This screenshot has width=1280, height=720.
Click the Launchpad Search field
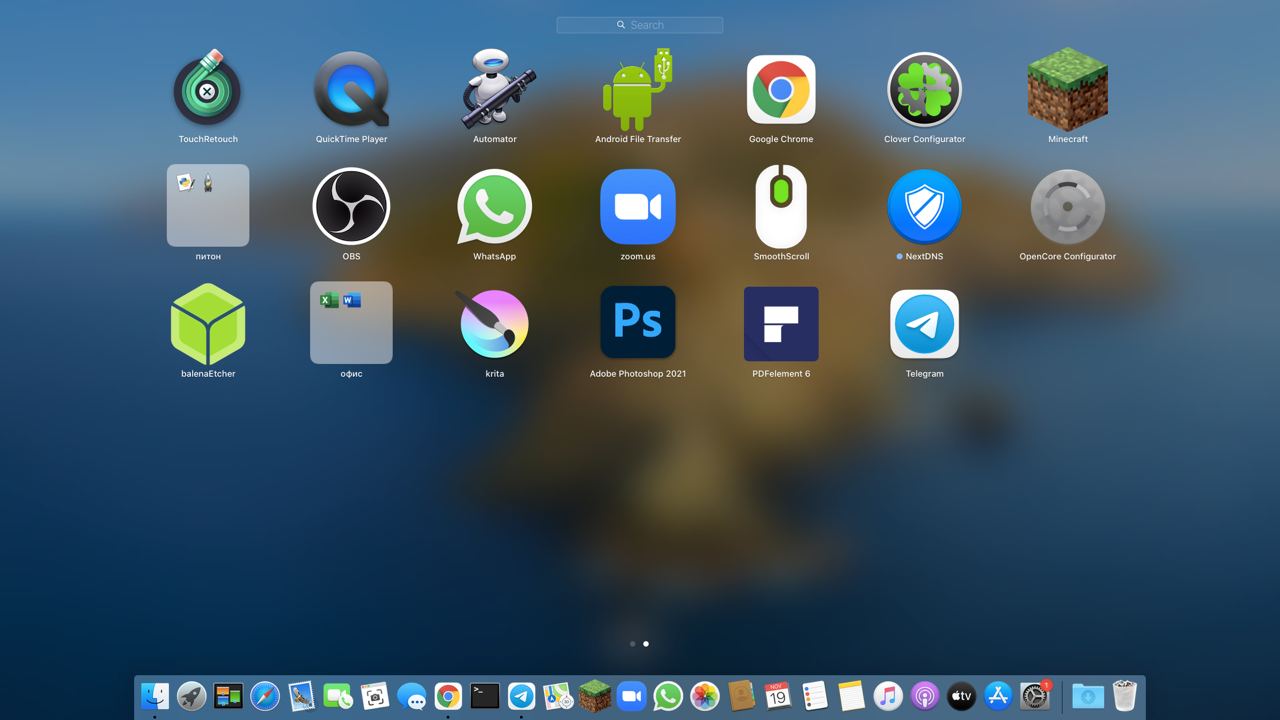tap(640, 25)
